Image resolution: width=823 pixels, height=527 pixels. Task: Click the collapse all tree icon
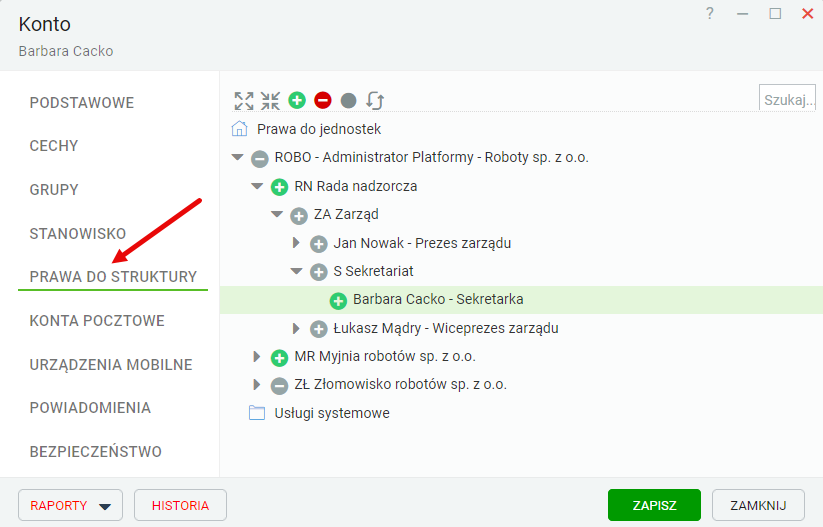pos(270,100)
